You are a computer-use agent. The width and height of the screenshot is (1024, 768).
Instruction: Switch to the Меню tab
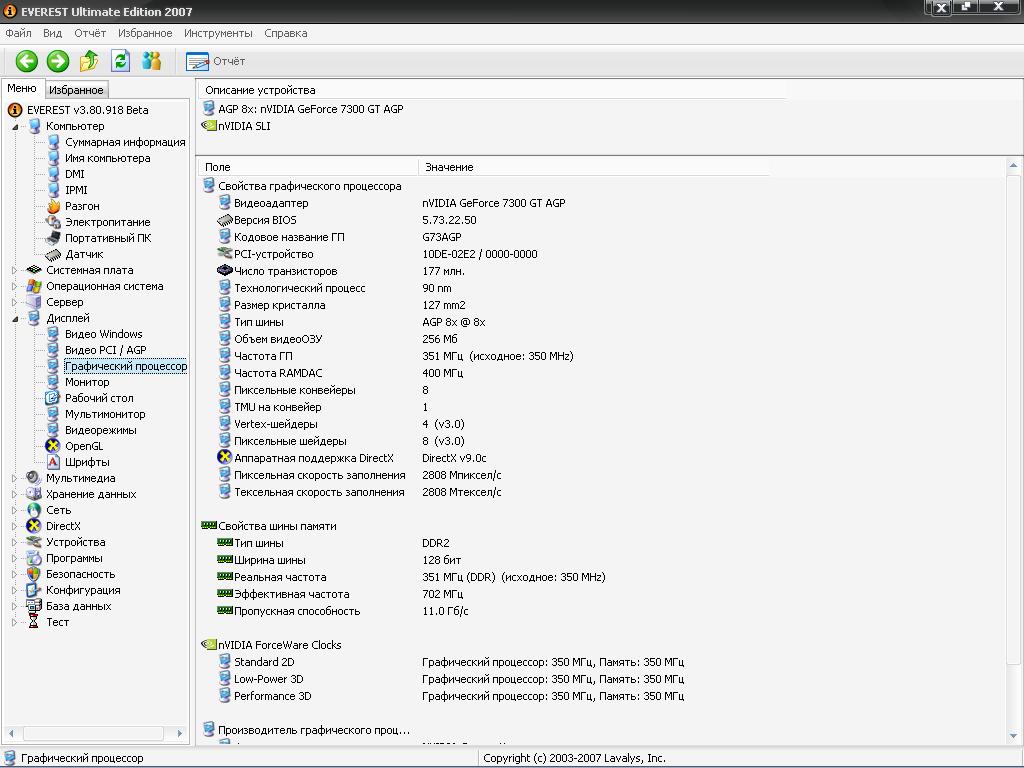pos(22,89)
